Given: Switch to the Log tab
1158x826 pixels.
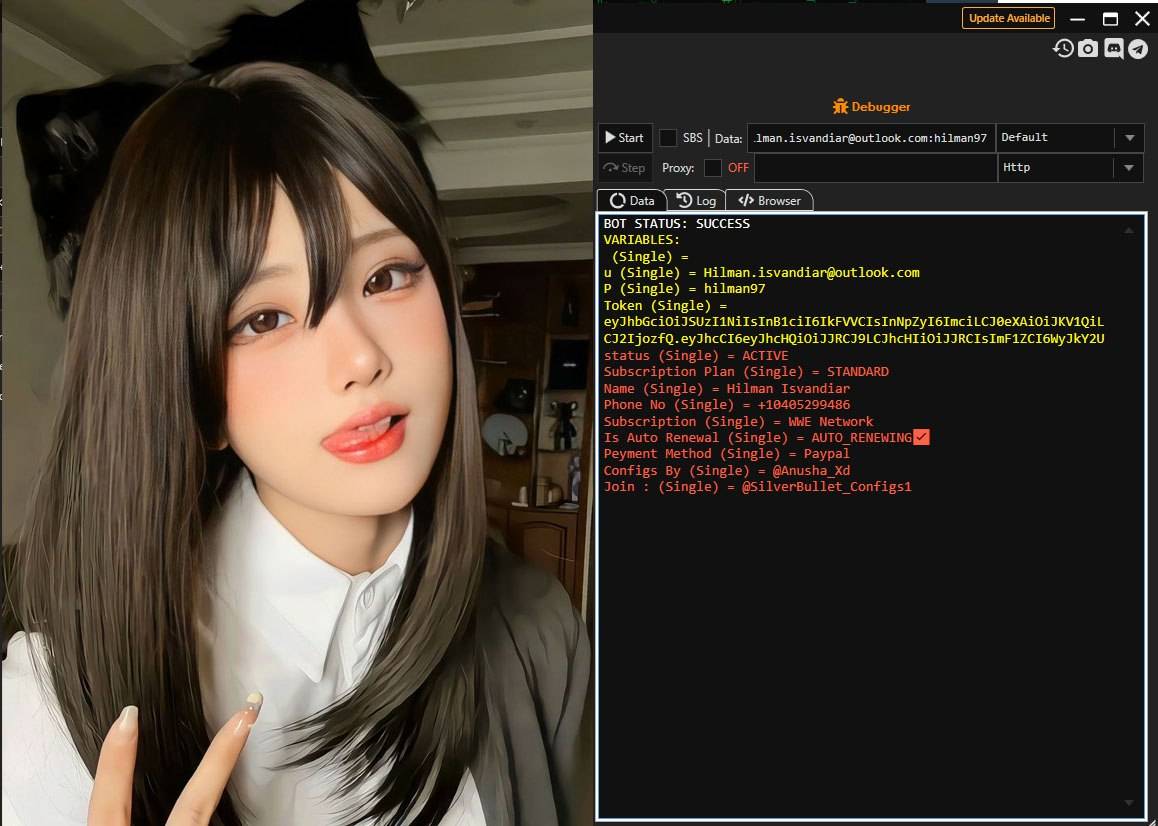Looking at the screenshot, I should [x=696, y=200].
